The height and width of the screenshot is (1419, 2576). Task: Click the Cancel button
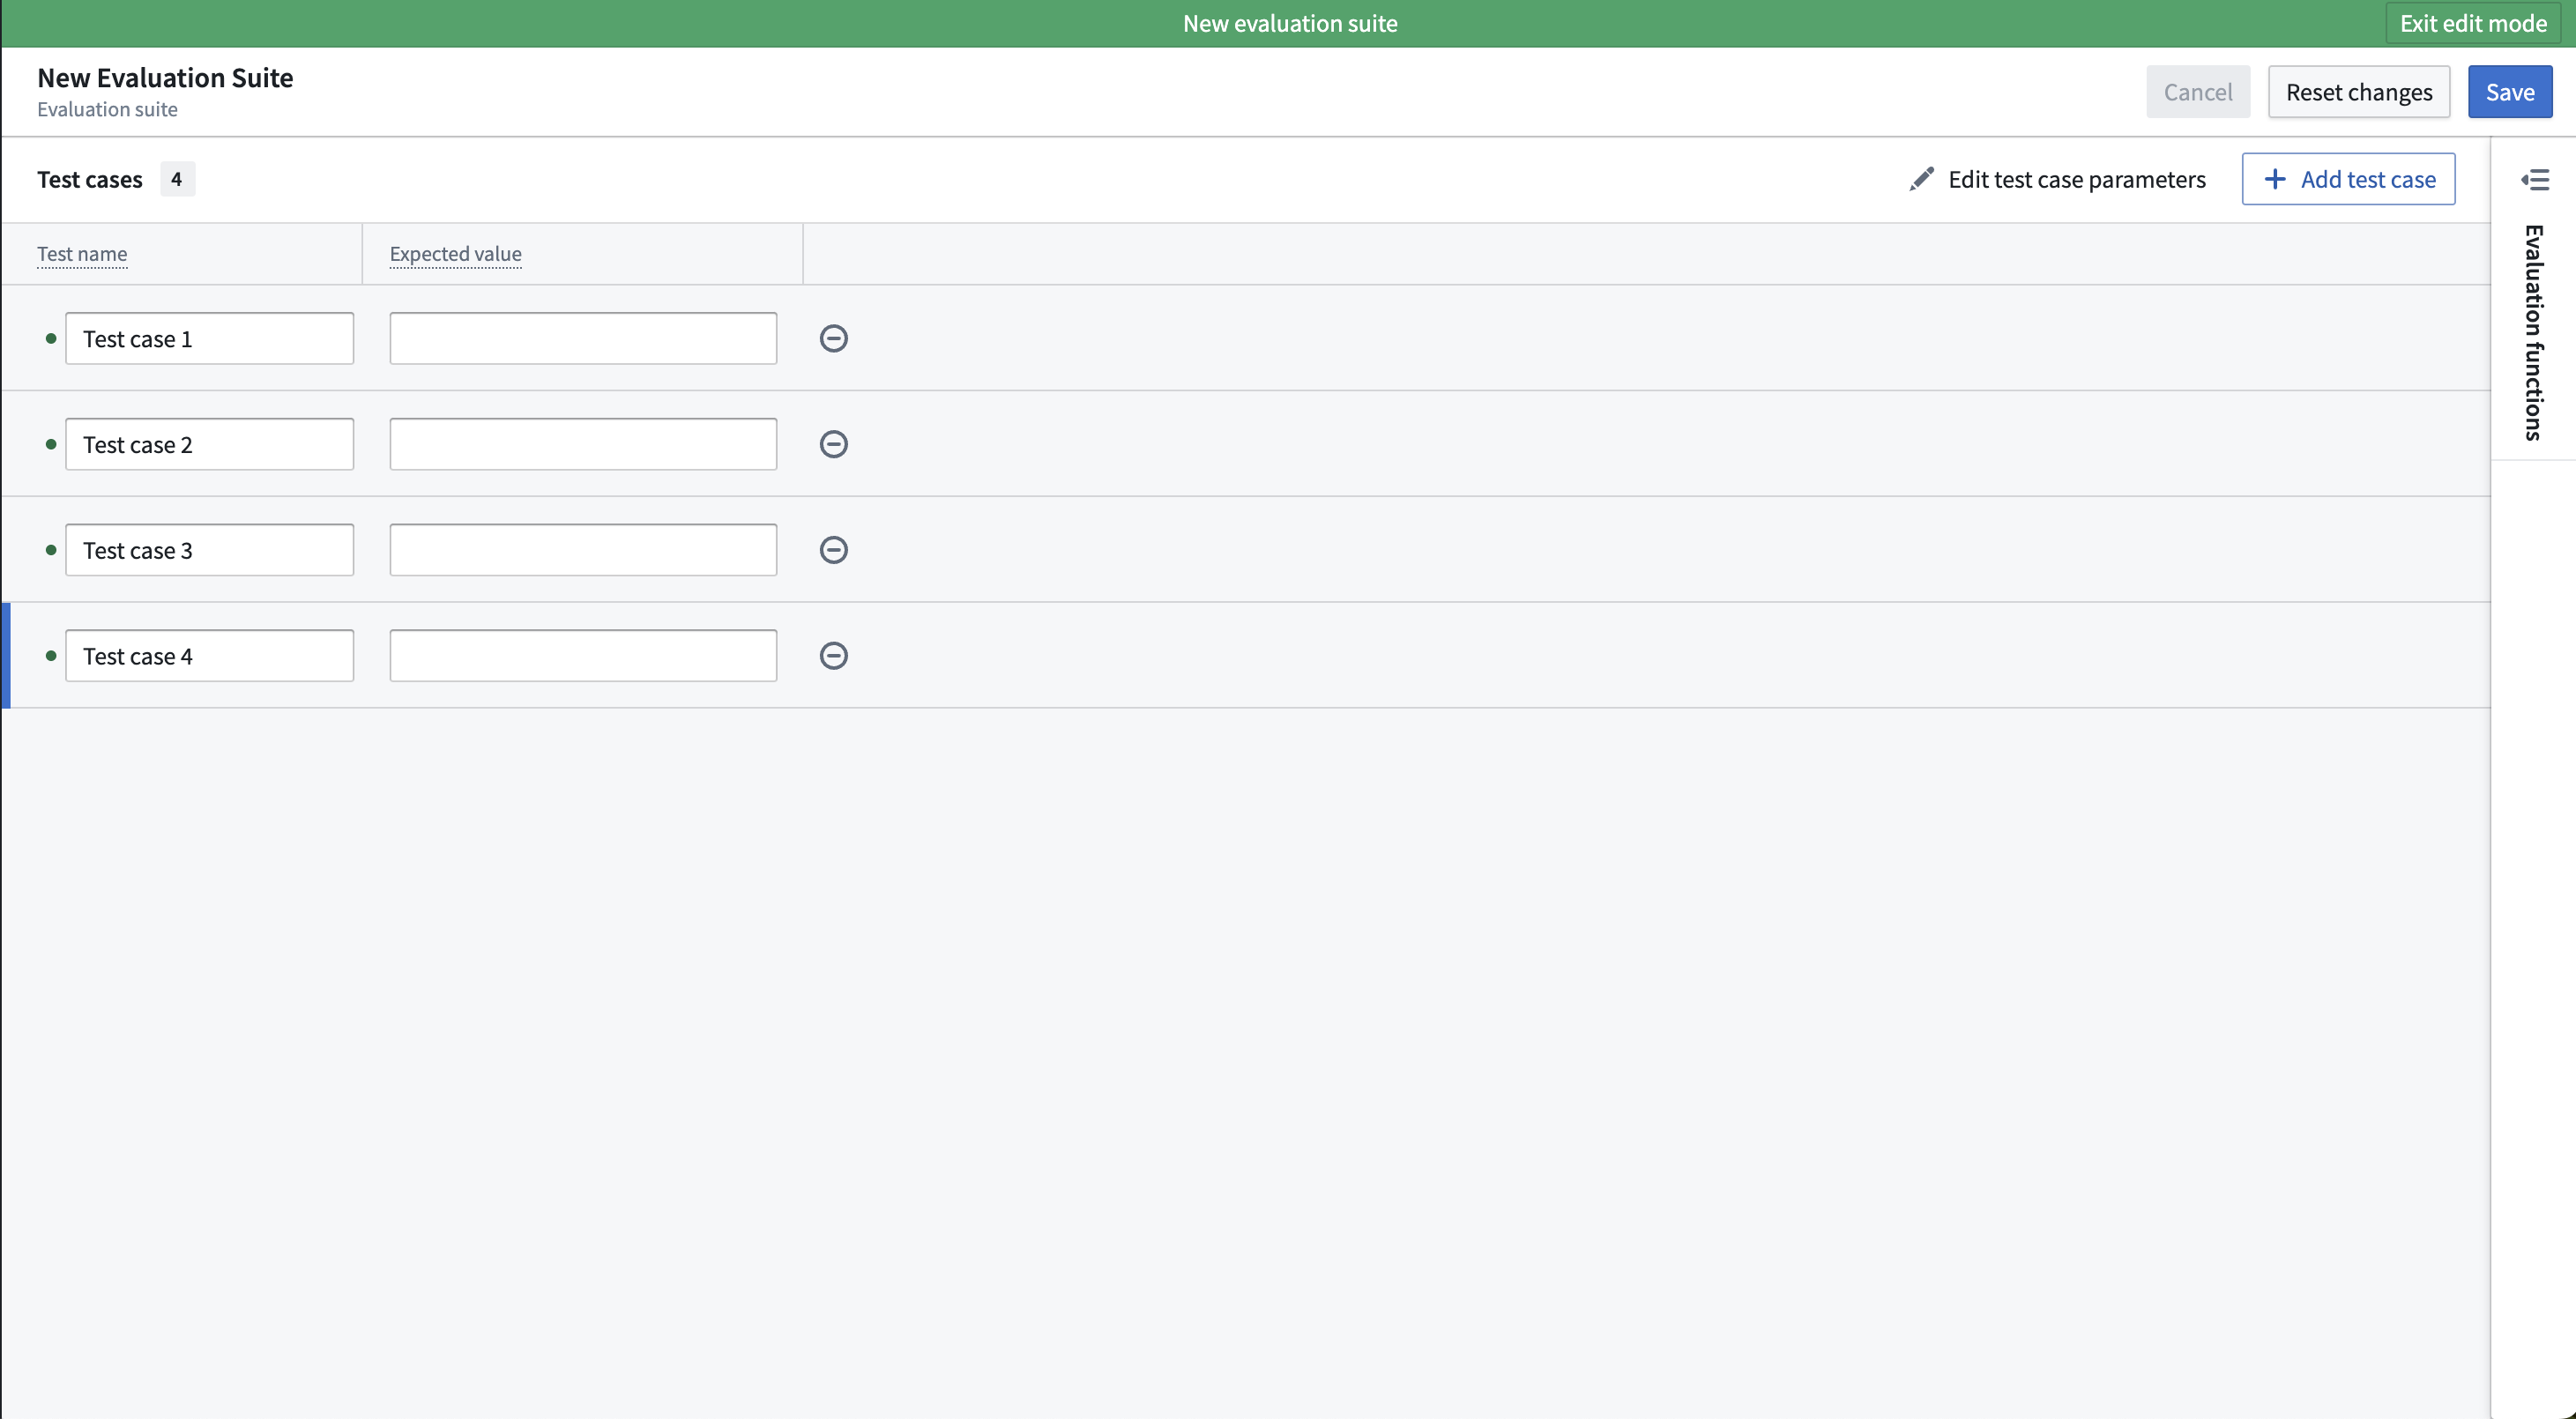[x=2197, y=92]
